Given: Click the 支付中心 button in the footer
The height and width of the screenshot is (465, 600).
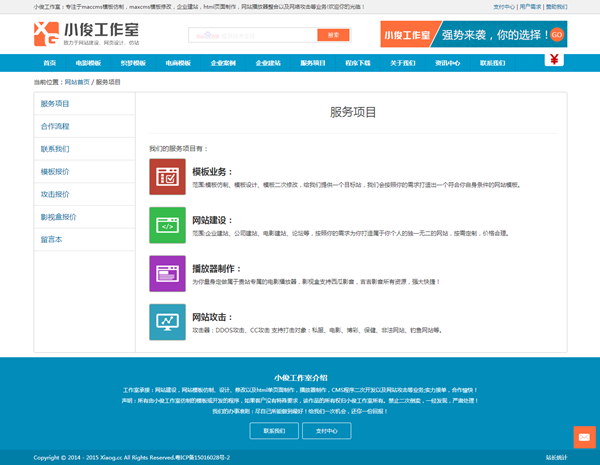Looking at the screenshot, I should coord(327,431).
